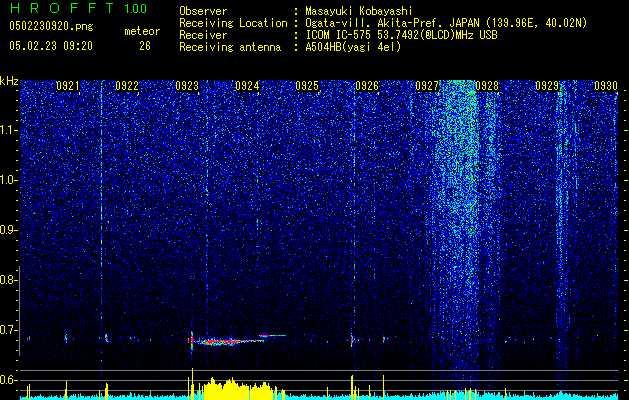This screenshot has width=629, height=400.
Task: Click the 0921 time marker
Action: click(x=67, y=86)
